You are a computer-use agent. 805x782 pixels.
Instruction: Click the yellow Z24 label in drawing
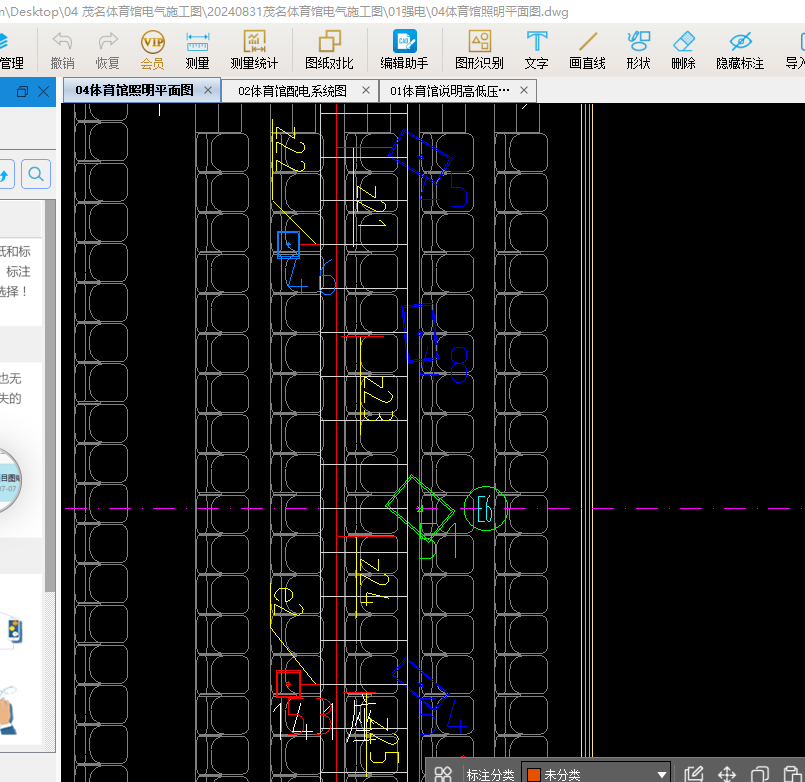[x=373, y=582]
